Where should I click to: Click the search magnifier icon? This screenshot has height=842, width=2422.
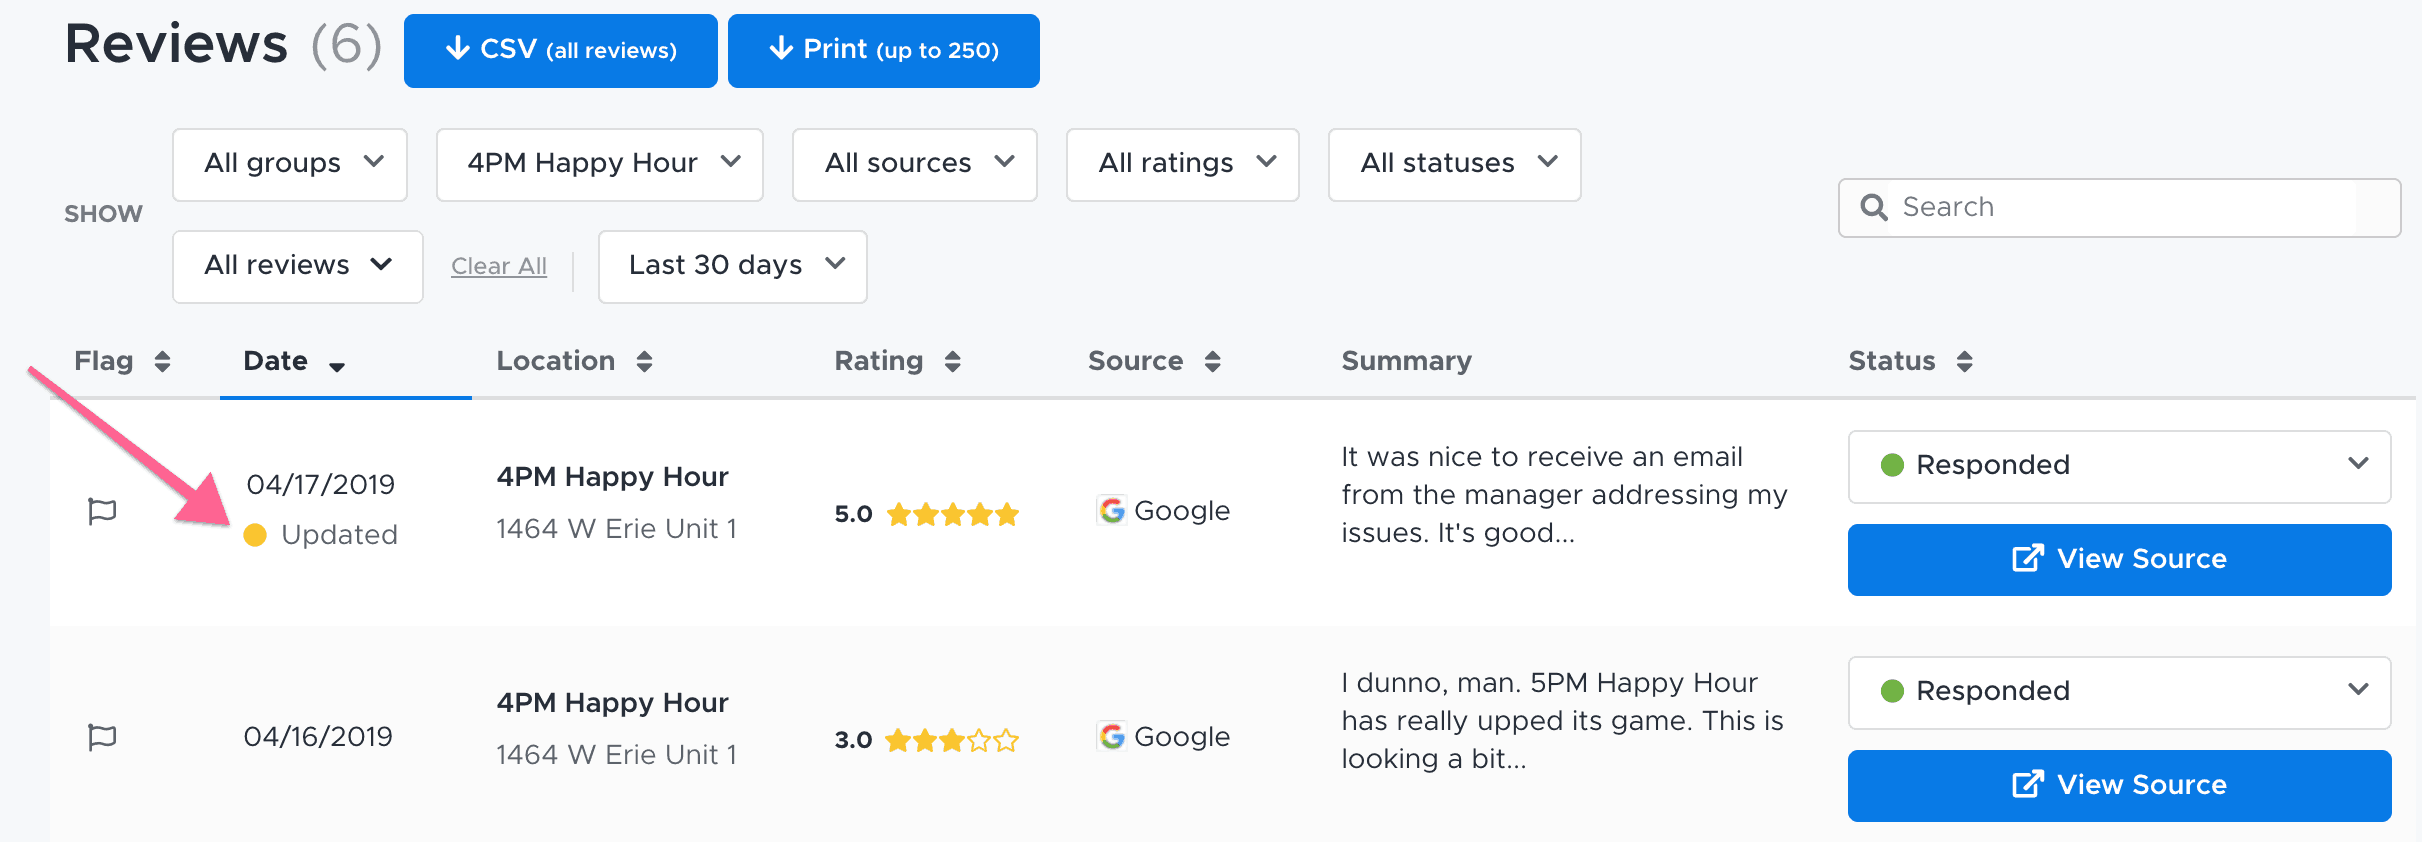tap(1875, 207)
